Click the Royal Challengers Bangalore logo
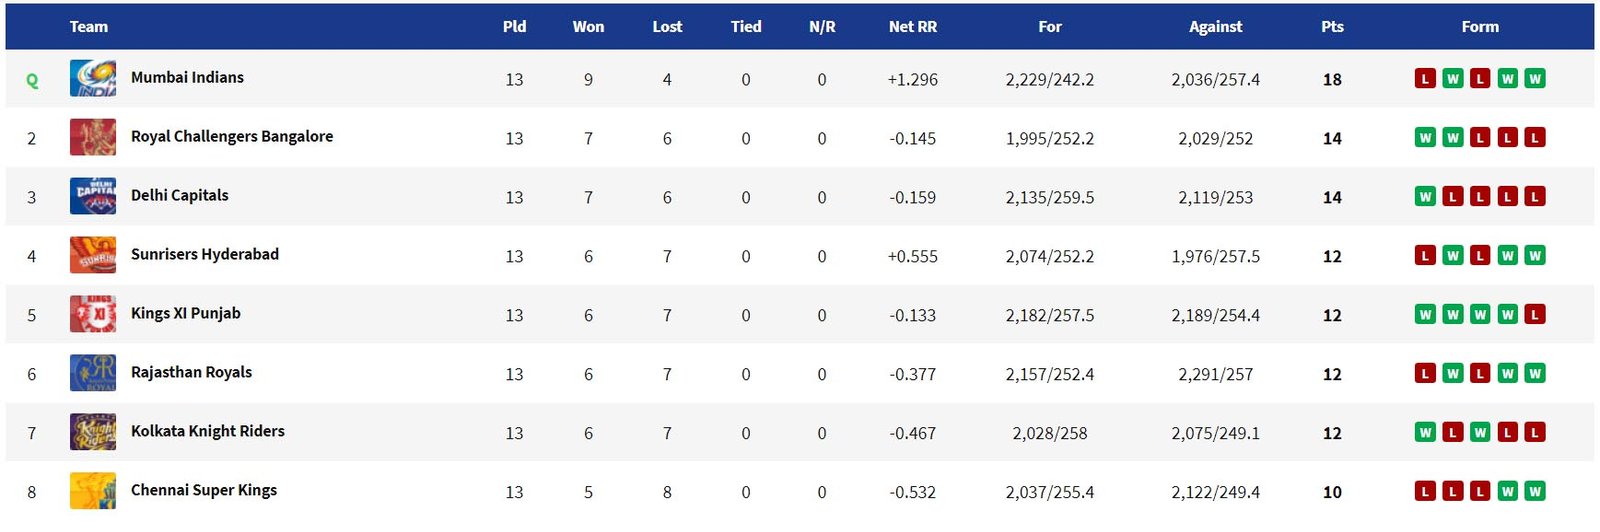Viewport: 1600px width, 532px height. coord(93,137)
